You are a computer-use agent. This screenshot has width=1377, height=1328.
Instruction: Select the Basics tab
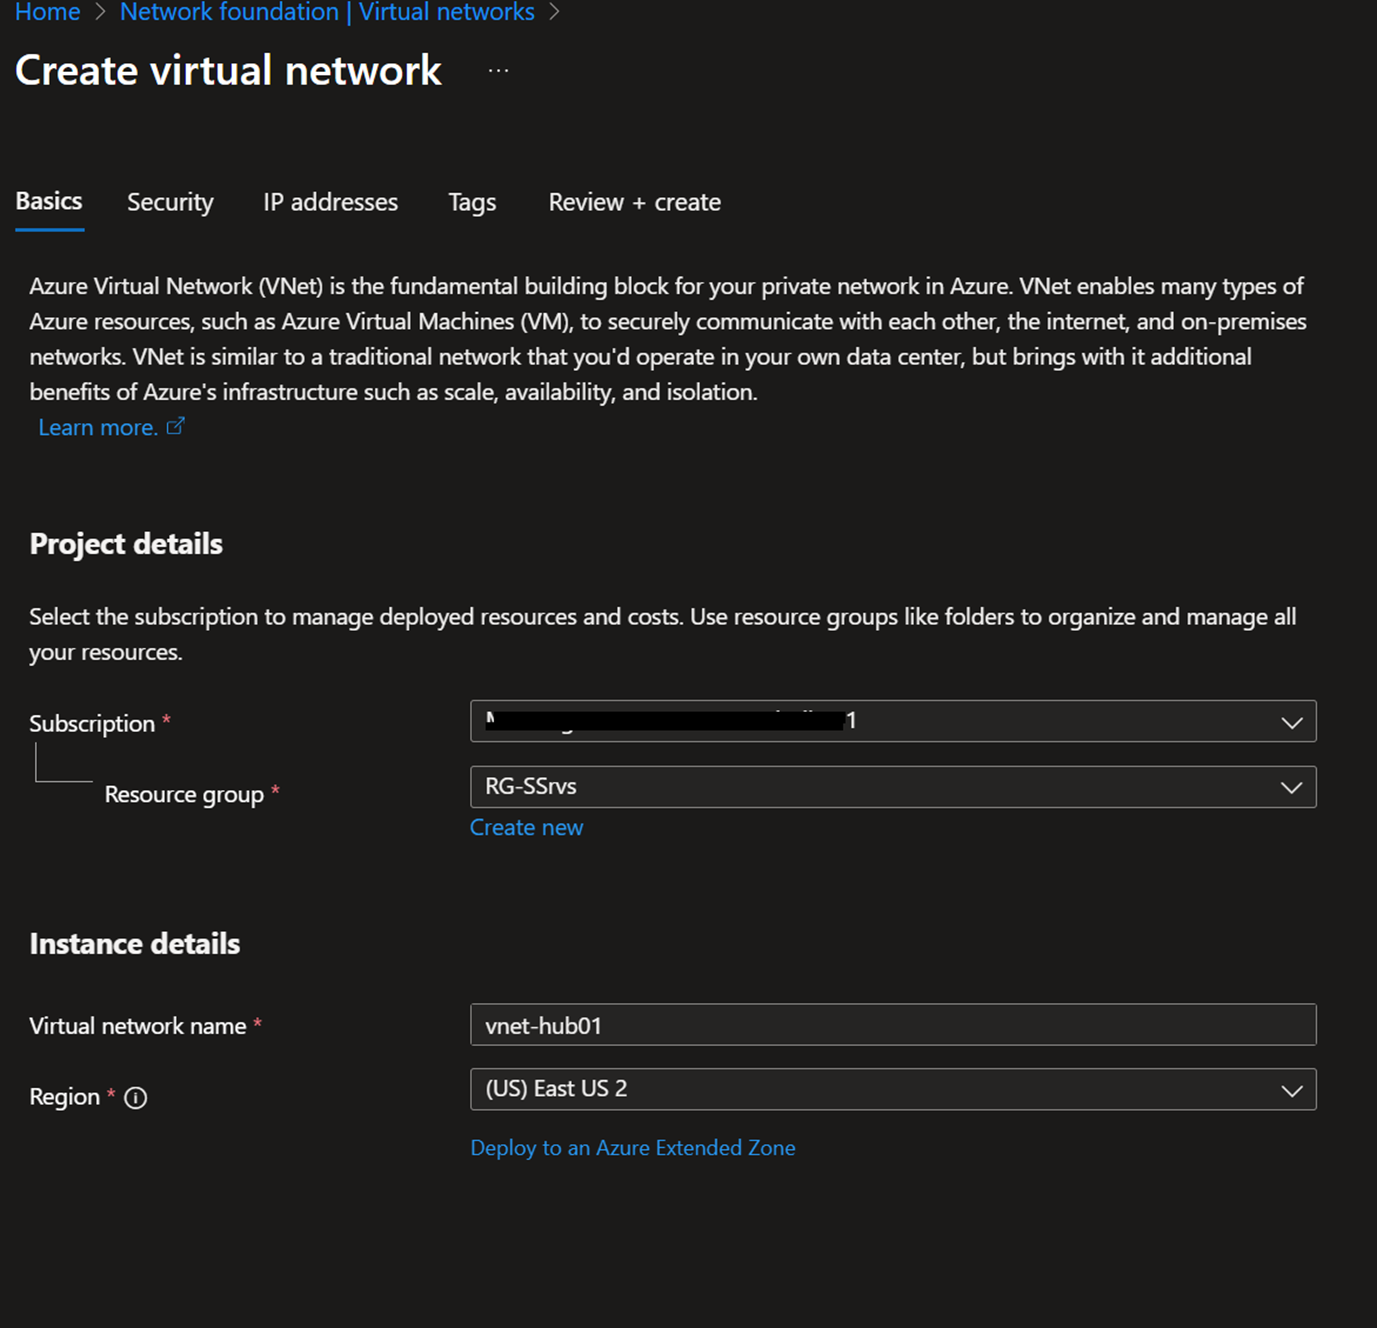click(x=49, y=201)
